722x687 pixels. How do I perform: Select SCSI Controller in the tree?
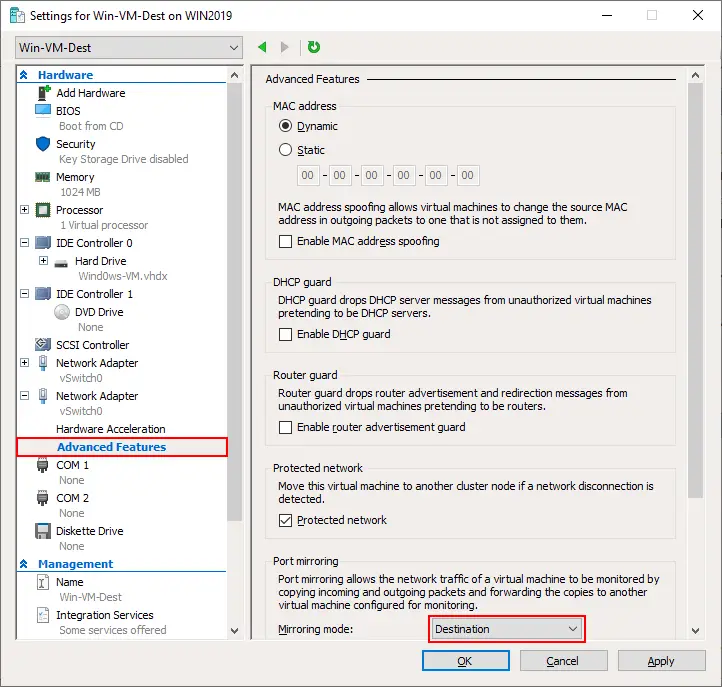[x=93, y=345]
